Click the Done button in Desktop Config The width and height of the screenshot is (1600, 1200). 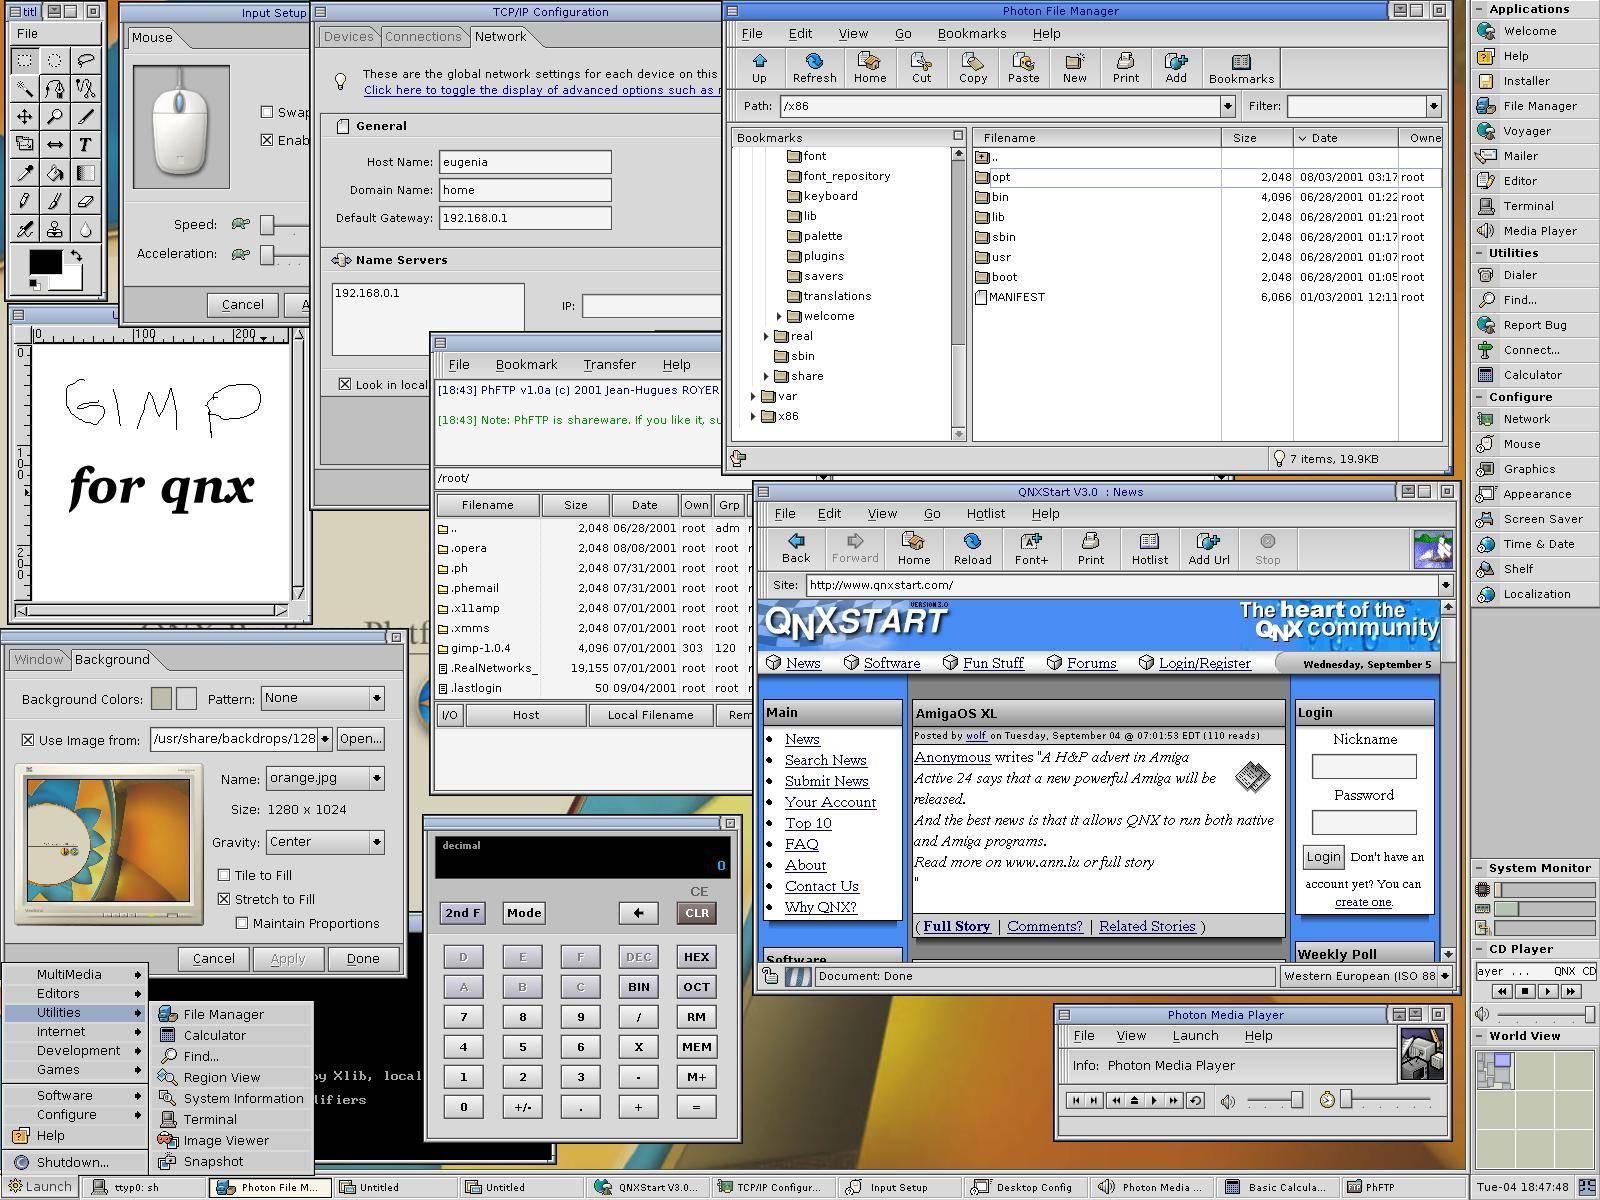click(x=363, y=958)
